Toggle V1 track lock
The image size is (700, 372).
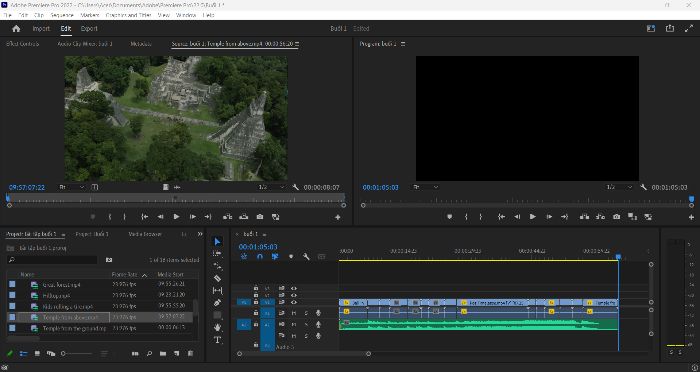pyautogui.click(x=256, y=302)
